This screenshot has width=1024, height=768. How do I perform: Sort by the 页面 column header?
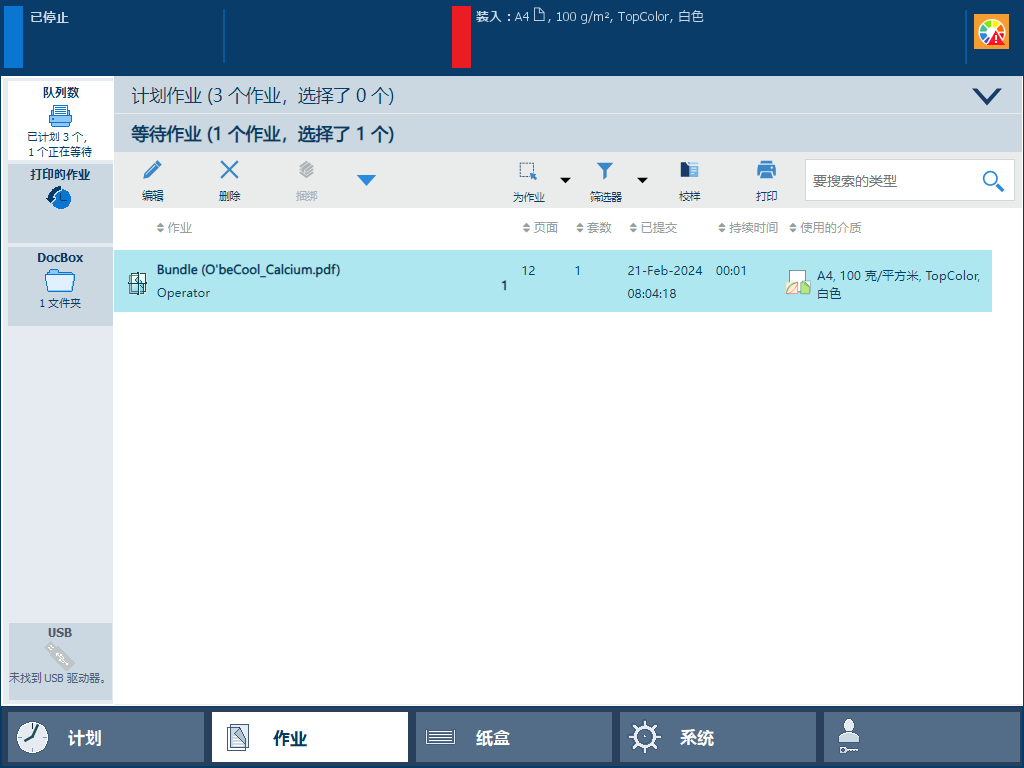tap(540, 227)
